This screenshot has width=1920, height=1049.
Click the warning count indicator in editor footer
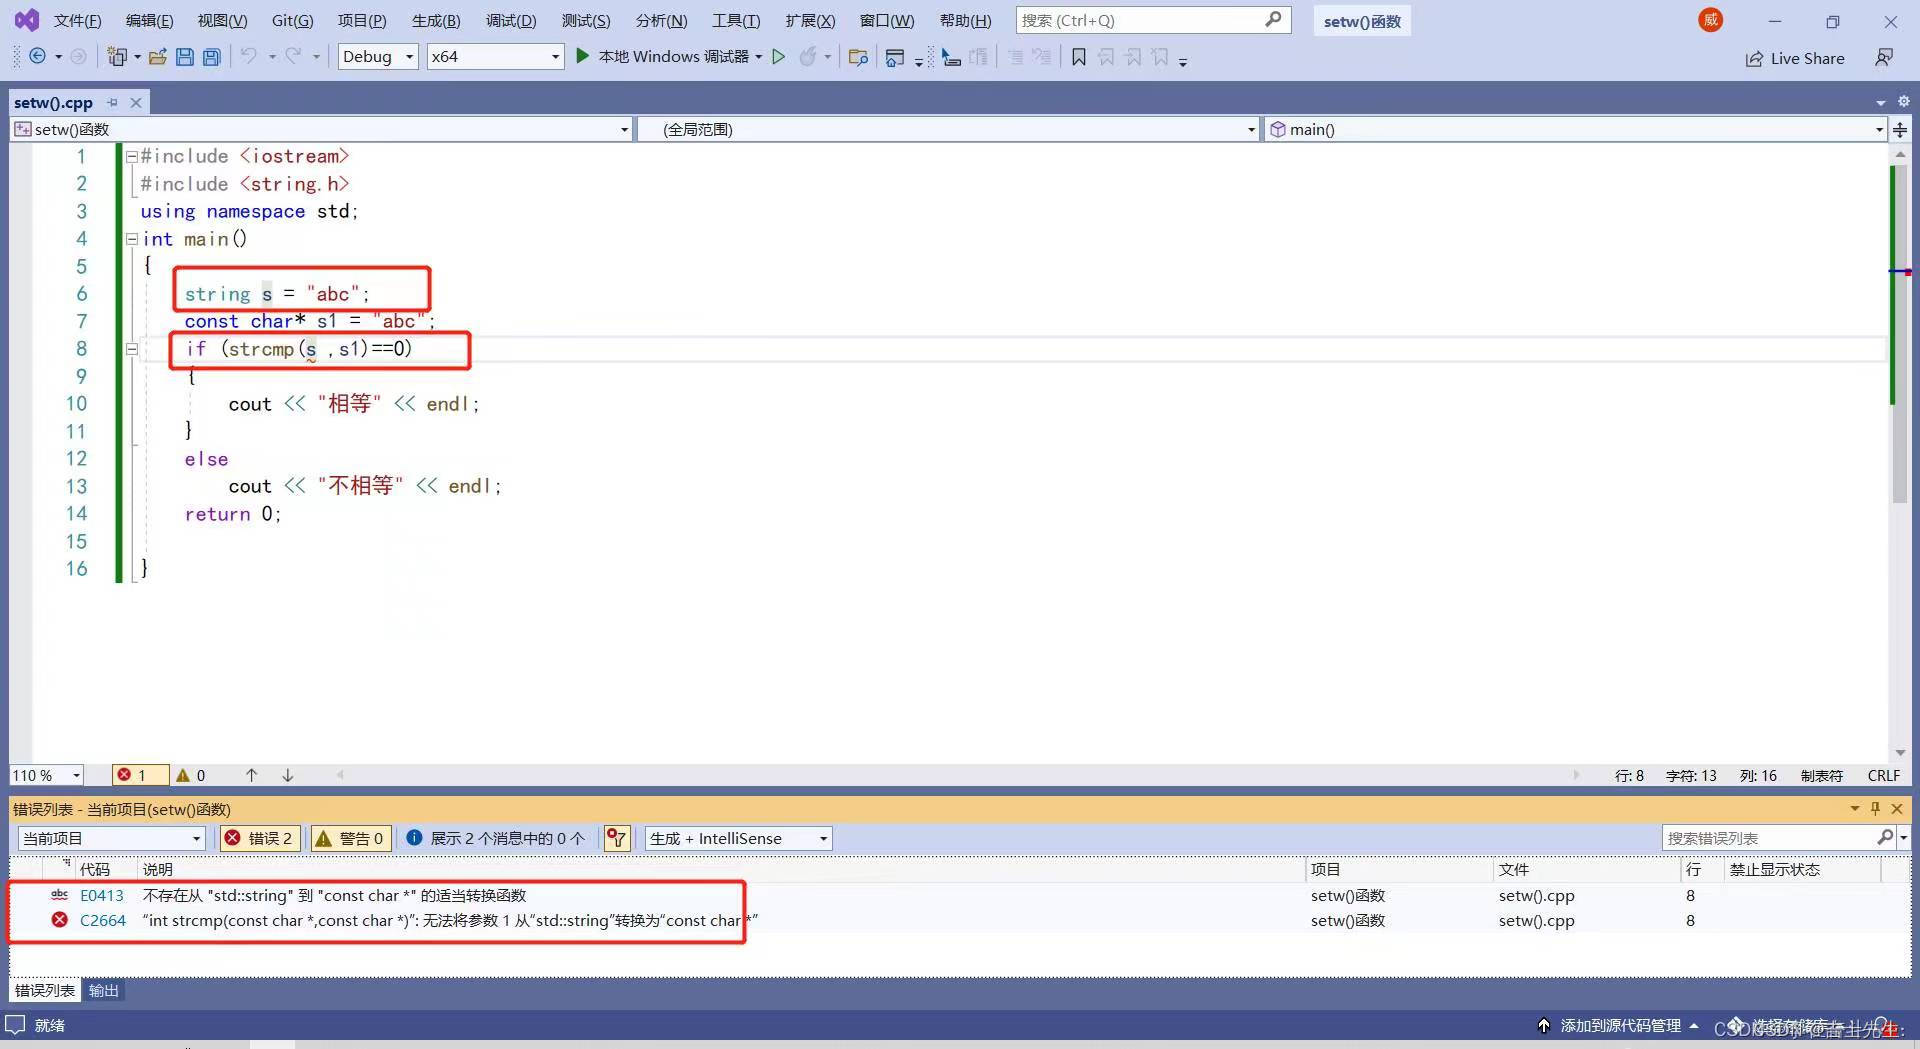click(191, 775)
